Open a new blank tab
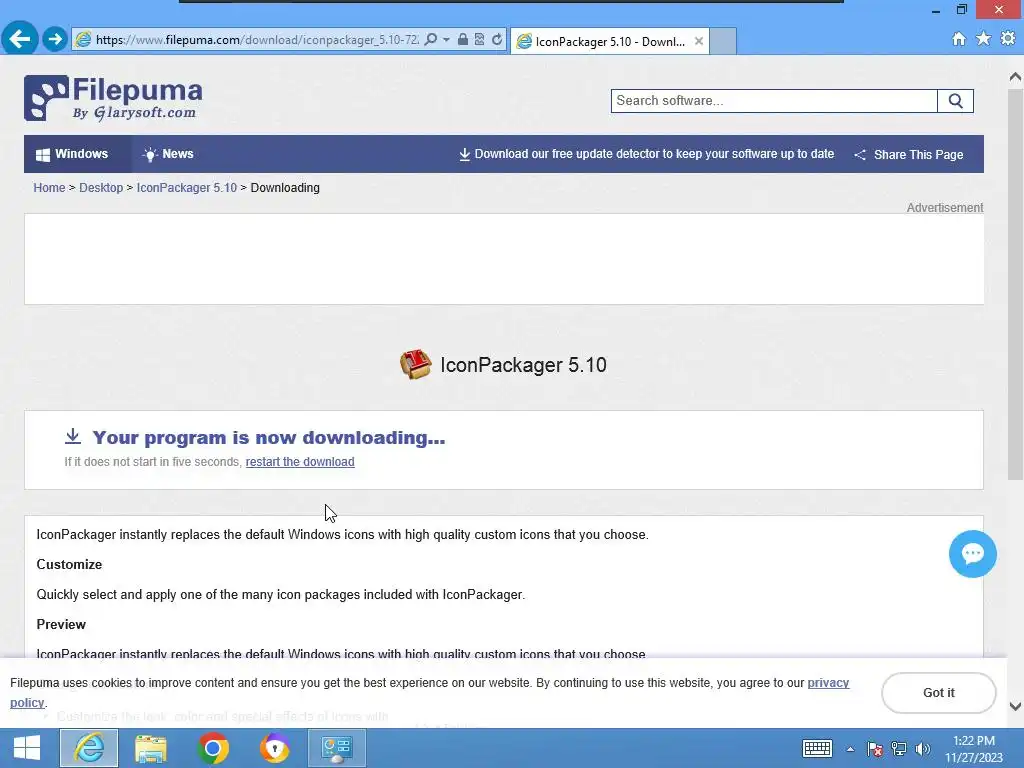1024x768 pixels. point(723,41)
